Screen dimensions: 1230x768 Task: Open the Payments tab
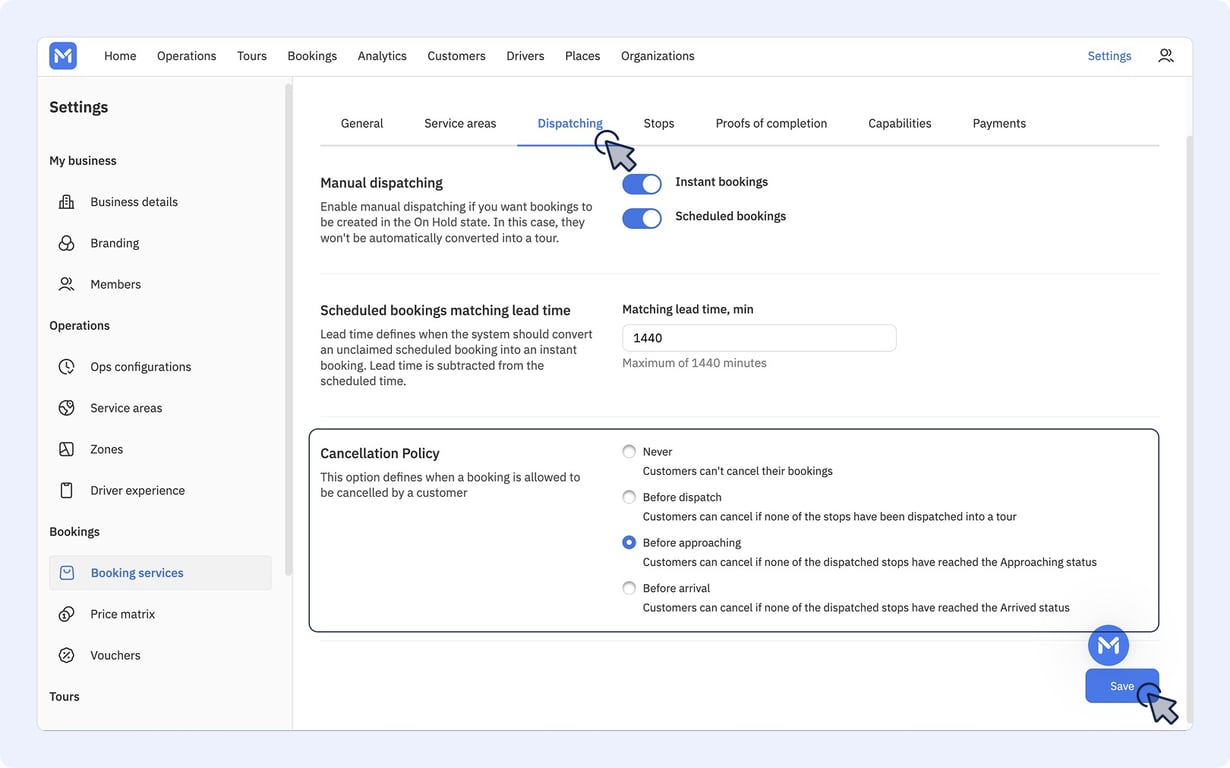(x=999, y=124)
